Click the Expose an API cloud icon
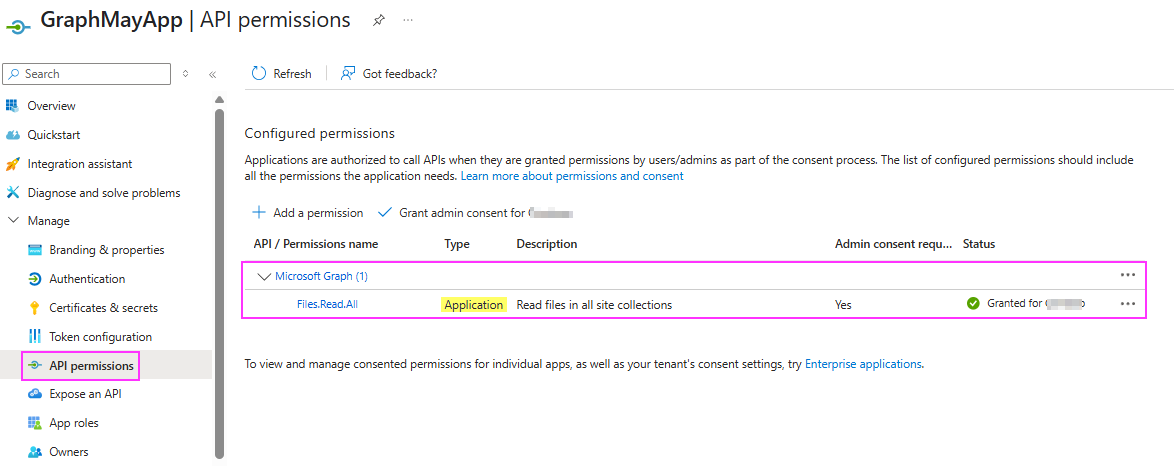1174x466 pixels. pyautogui.click(x=34, y=394)
